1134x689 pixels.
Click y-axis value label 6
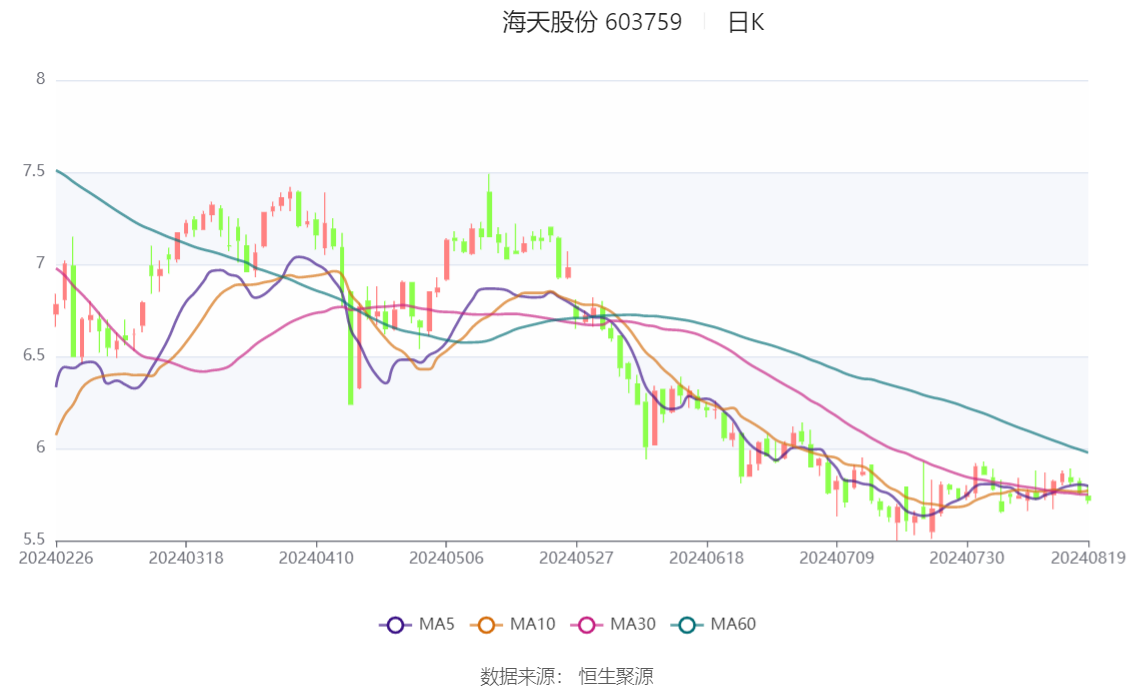click(40, 448)
